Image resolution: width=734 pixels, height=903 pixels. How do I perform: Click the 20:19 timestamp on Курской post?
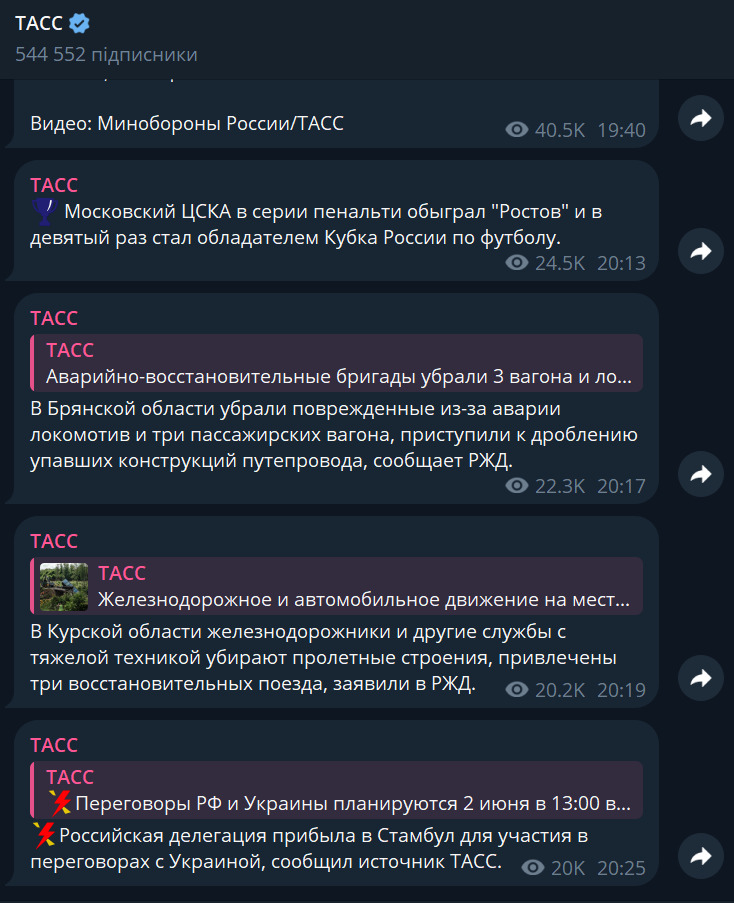[x=621, y=690]
